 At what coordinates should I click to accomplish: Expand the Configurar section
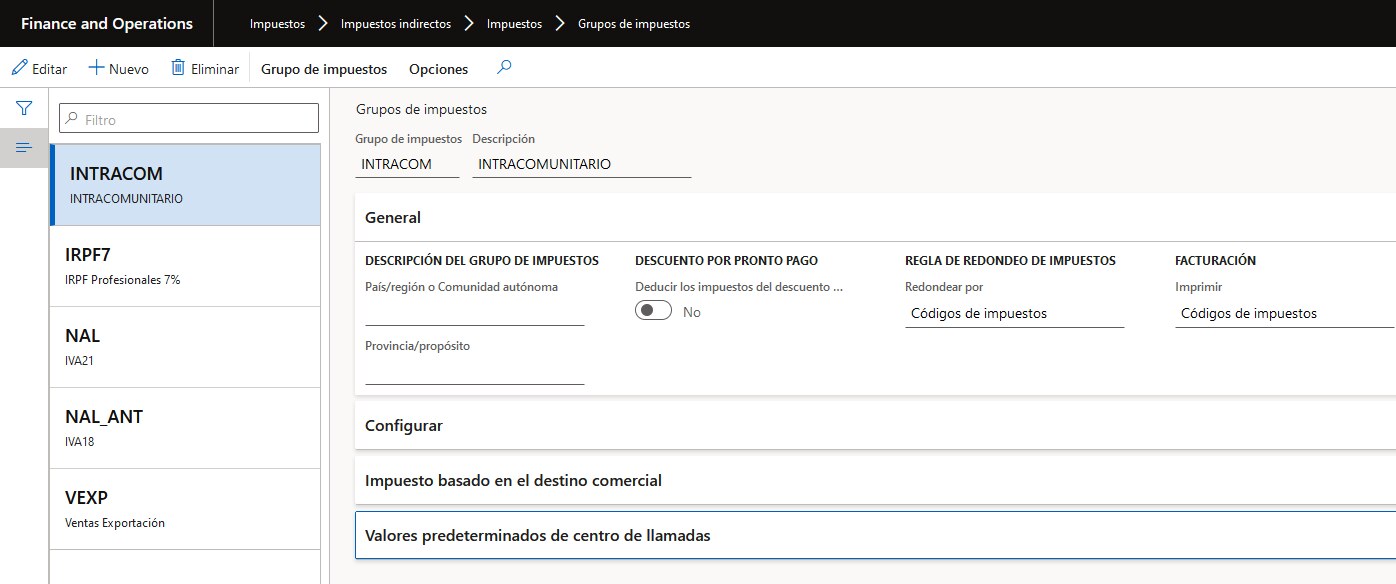pos(404,425)
